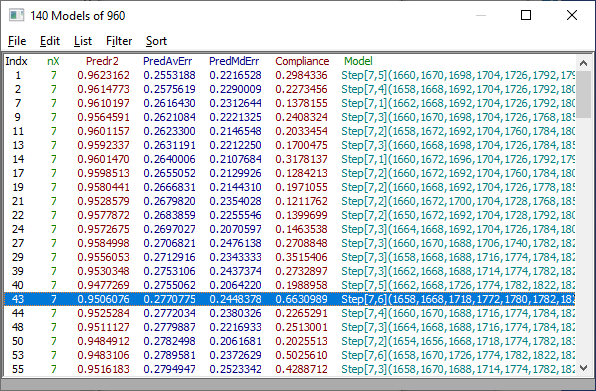
Task: Click Compliance value 0.5025610
Action: coord(301,355)
